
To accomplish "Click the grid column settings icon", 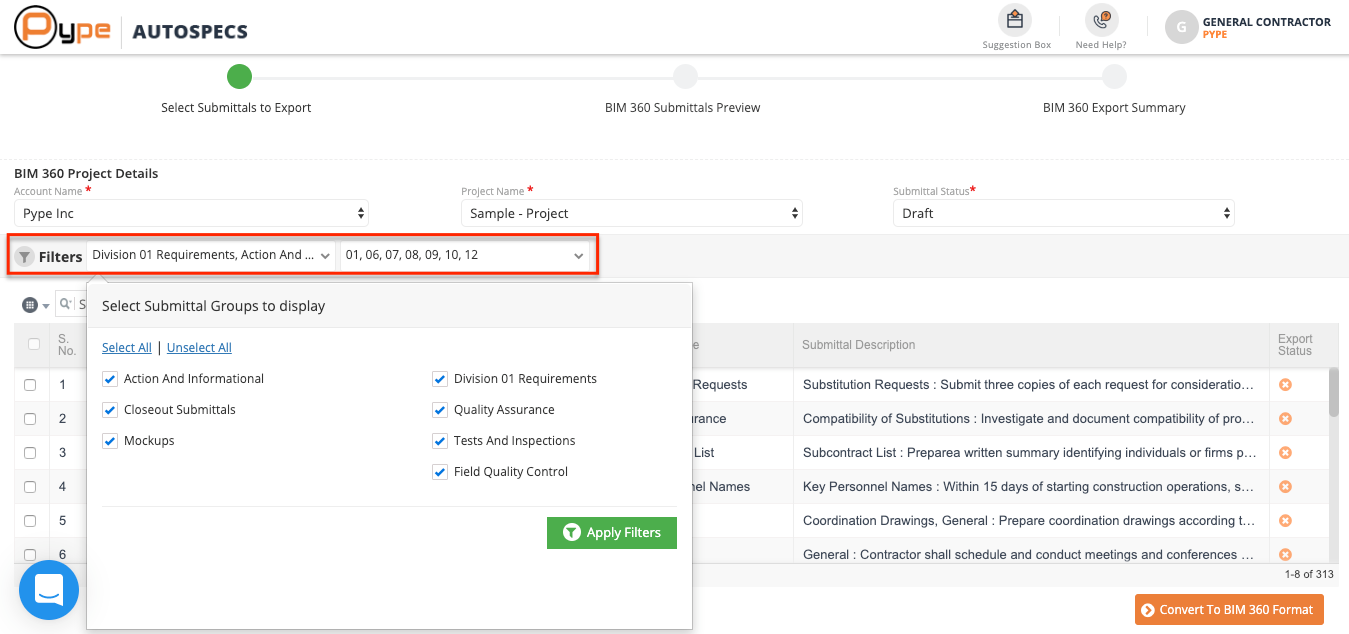I will tap(30, 305).
